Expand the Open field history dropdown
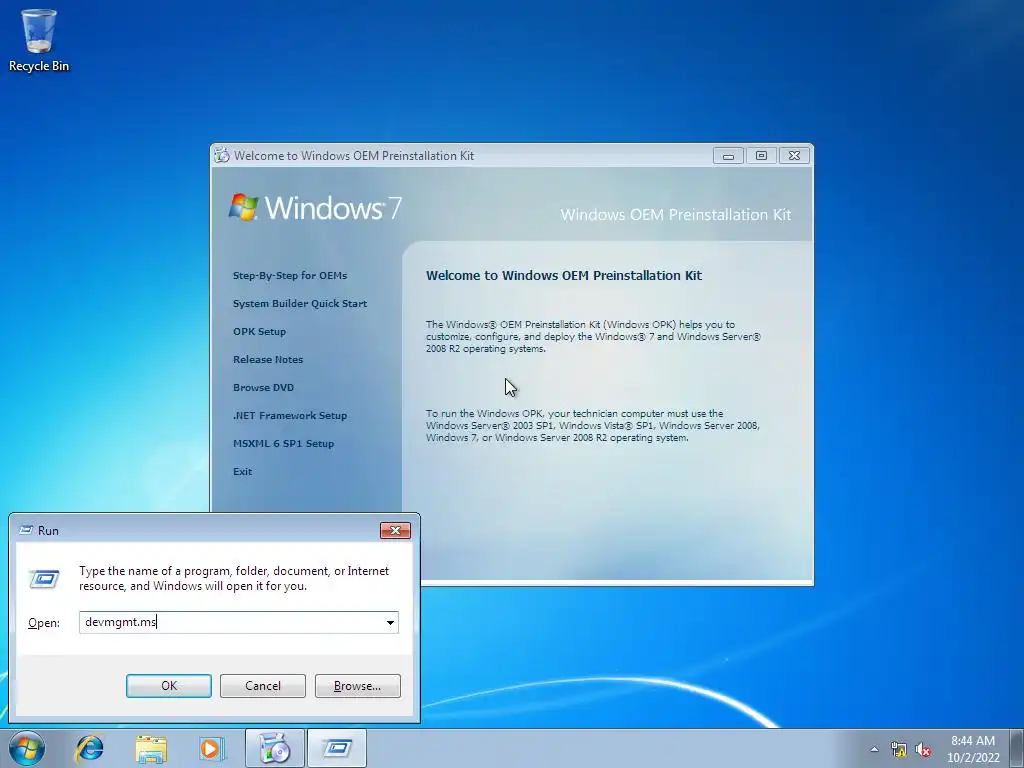The height and width of the screenshot is (768, 1024). pos(390,622)
